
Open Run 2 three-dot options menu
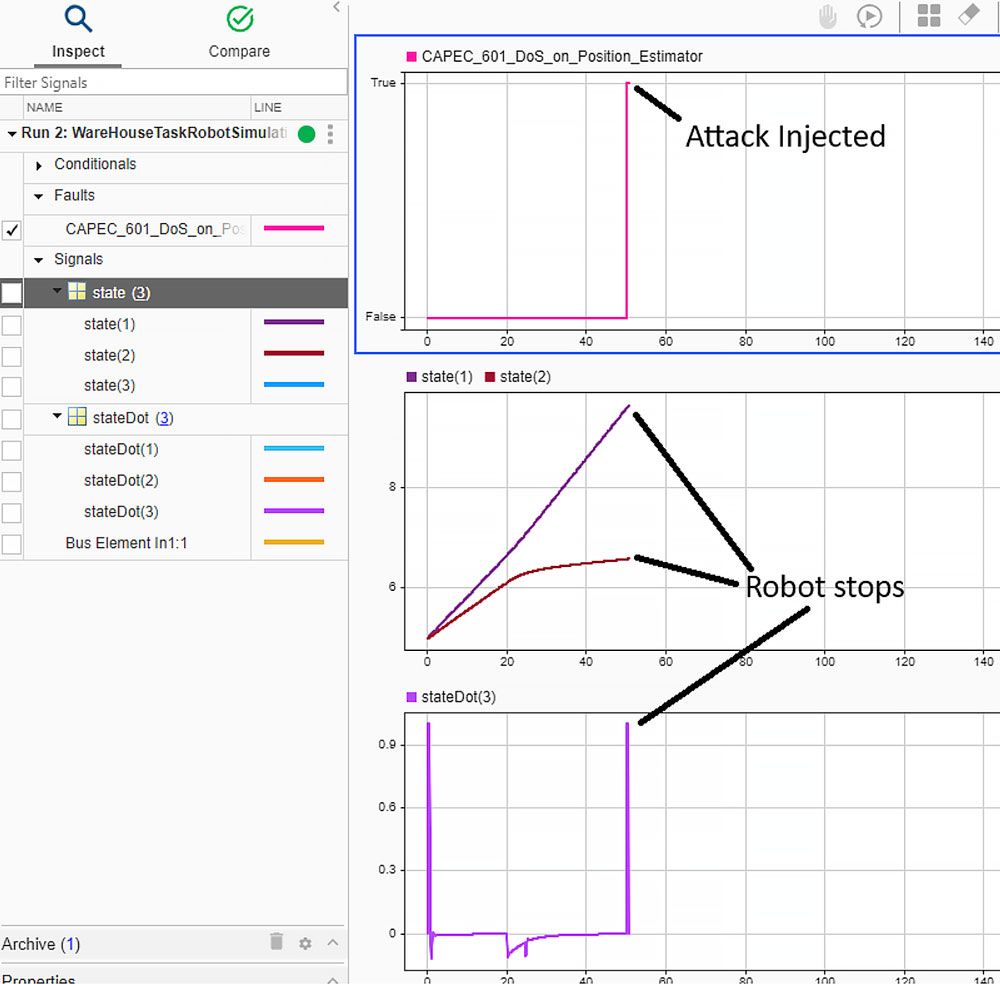331,134
